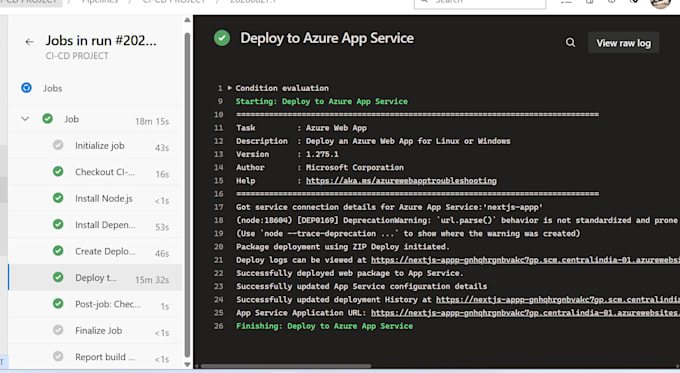The width and height of the screenshot is (680, 373).
Task: Click green check icon beside Post-job: Chec...
Action: click(58, 304)
